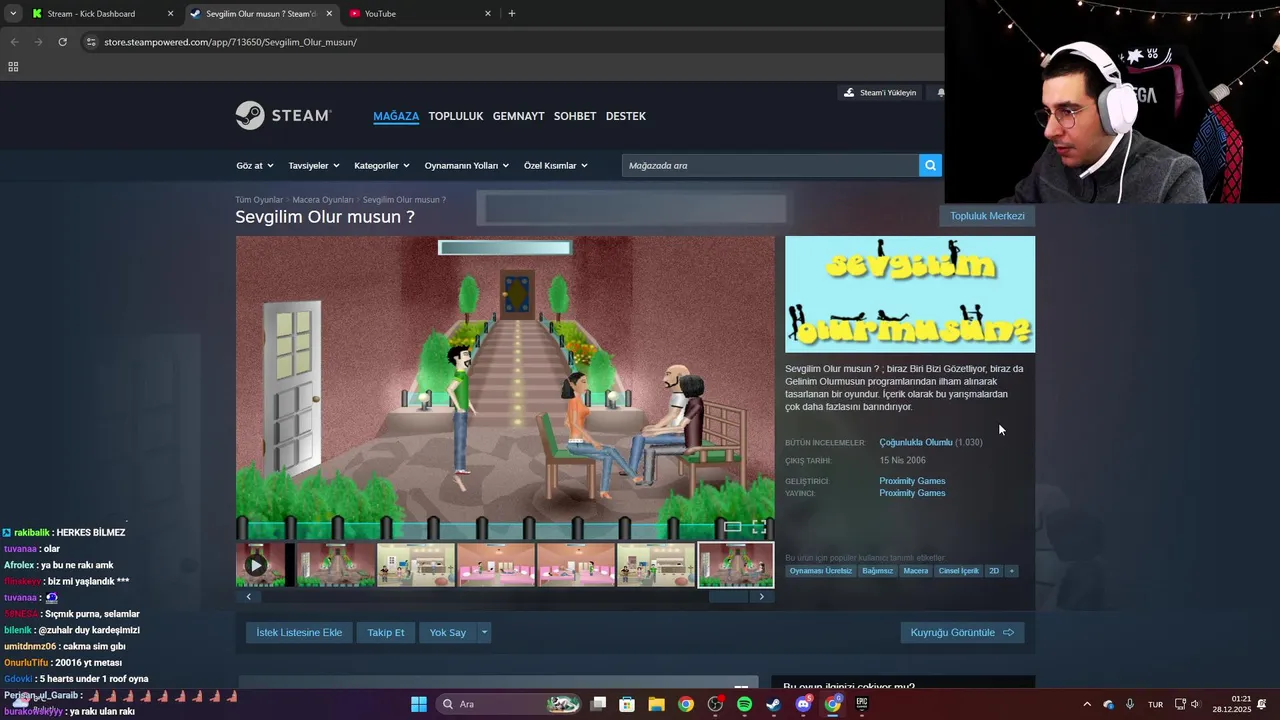Toggle fullscreen on the screenshot viewer
1280x720 pixels.
(x=759, y=527)
